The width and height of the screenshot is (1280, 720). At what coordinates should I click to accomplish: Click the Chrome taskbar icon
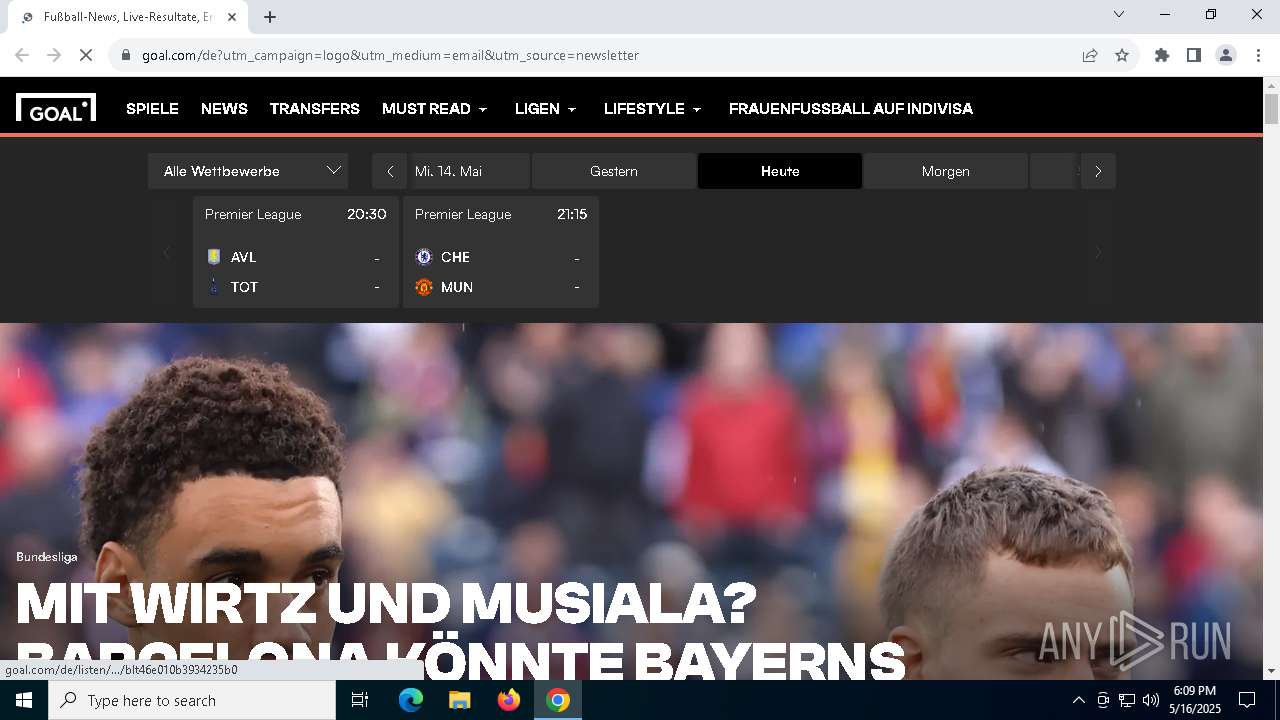[558, 700]
